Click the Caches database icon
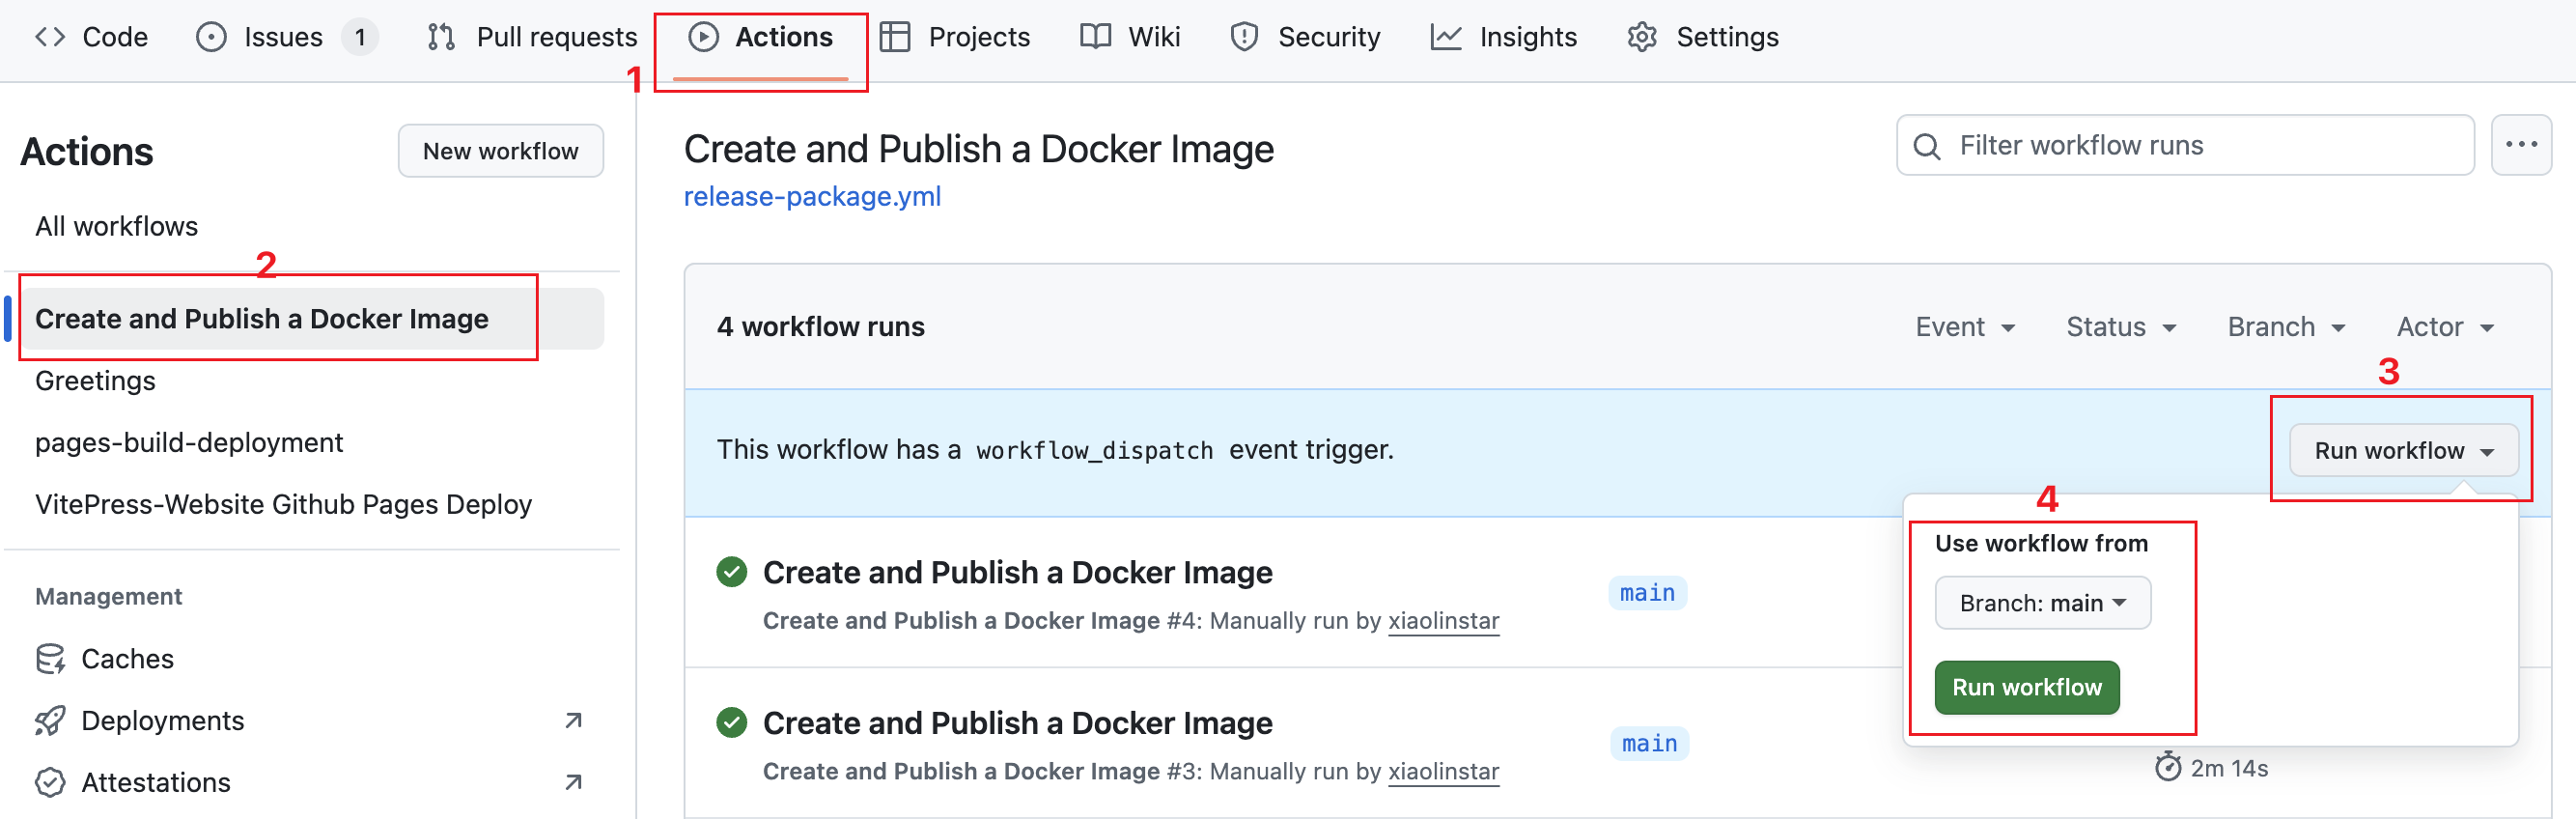 [x=50, y=659]
